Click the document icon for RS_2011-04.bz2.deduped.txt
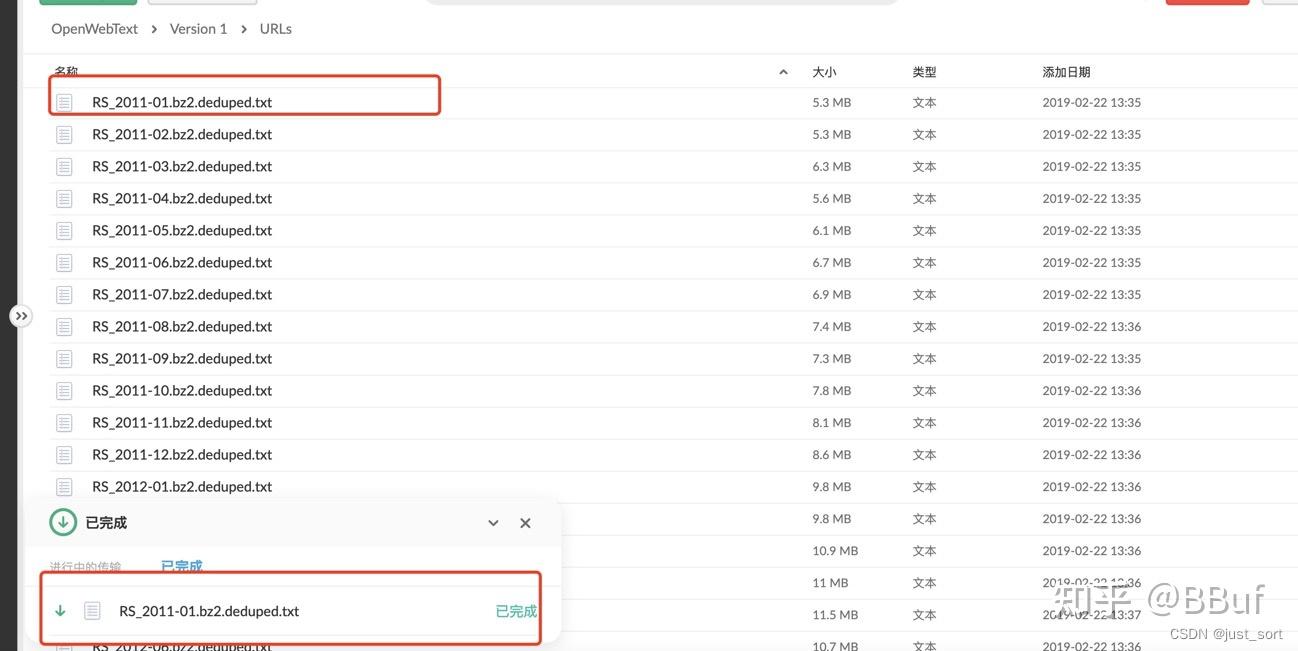Viewport: 1298px width, 651px height. [x=64, y=197]
